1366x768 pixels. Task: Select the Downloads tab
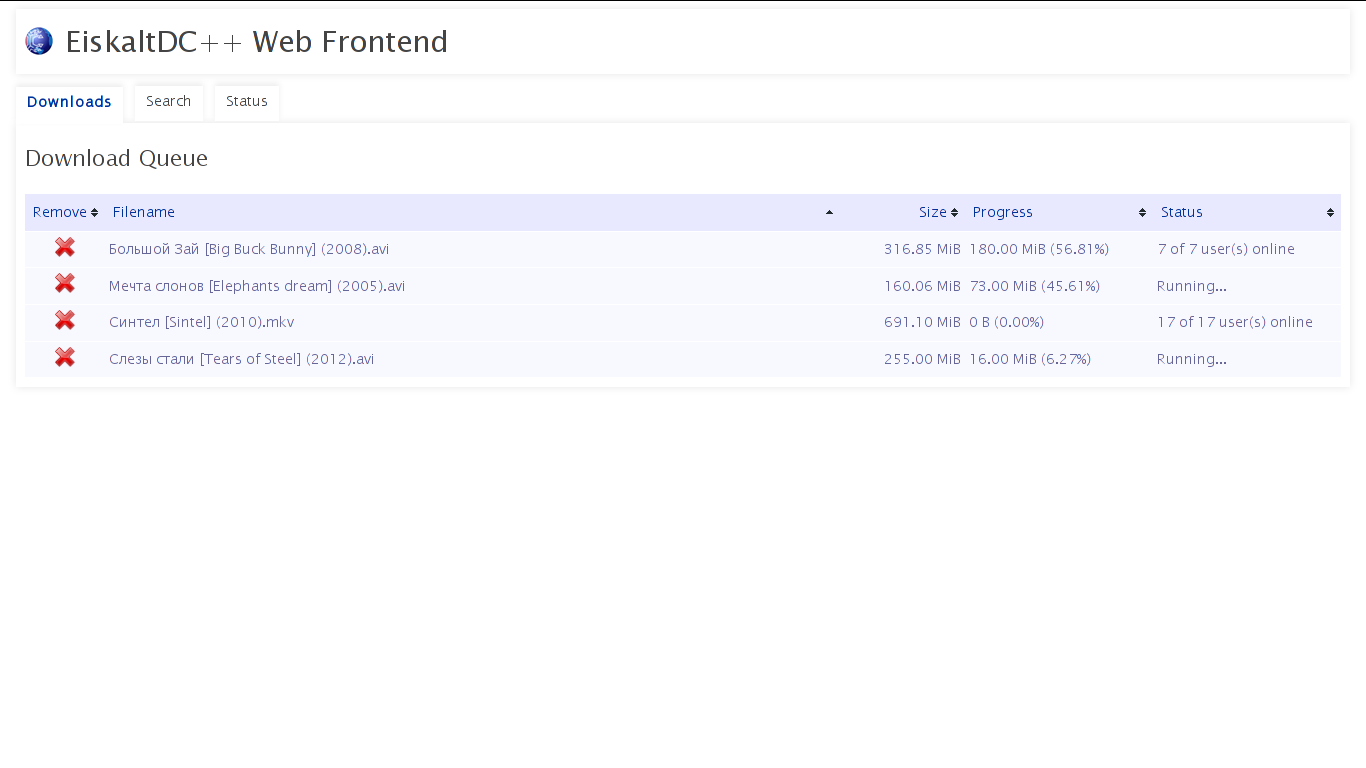pos(69,103)
